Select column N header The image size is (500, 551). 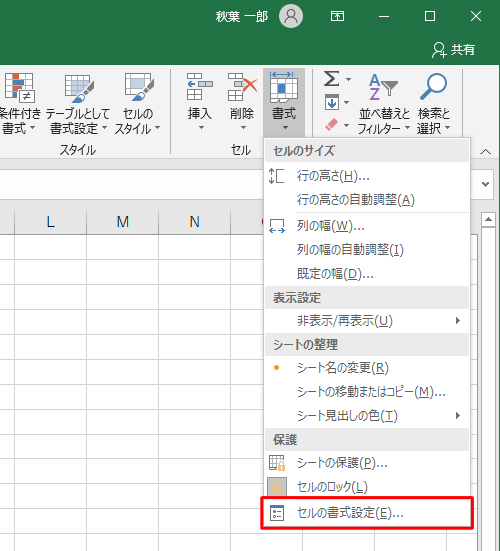[x=195, y=222]
